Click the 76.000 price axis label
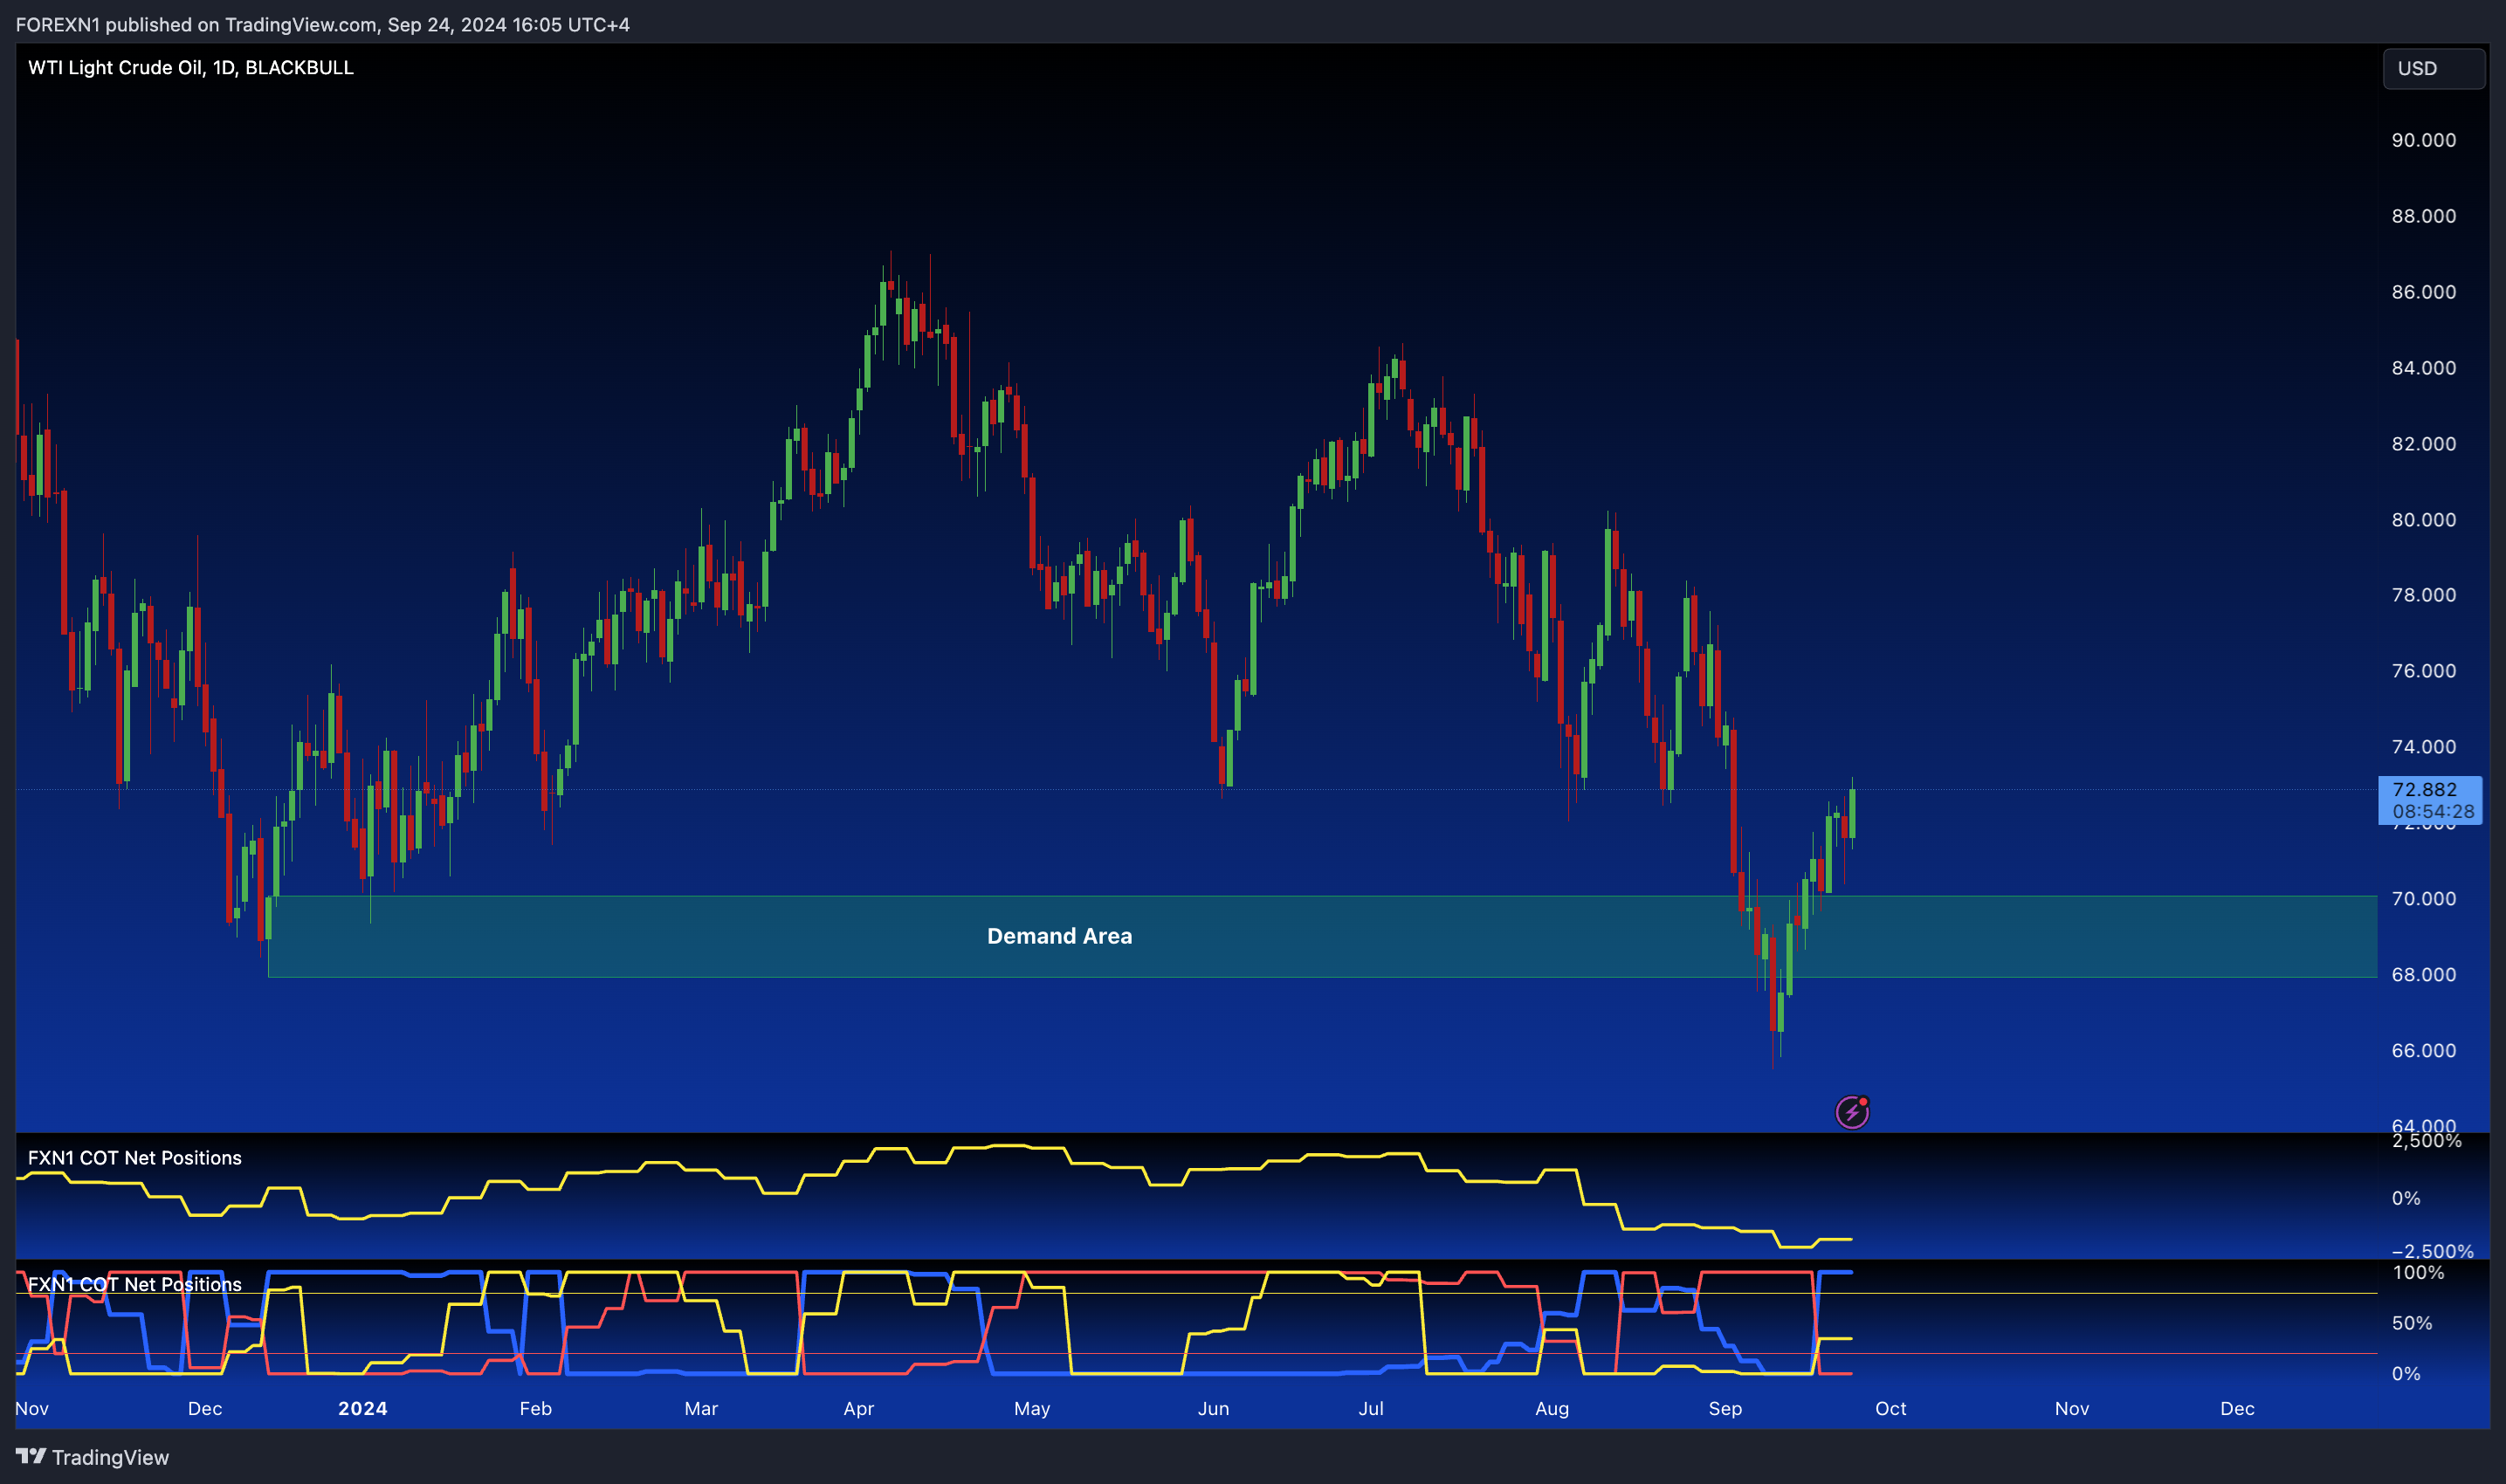2506x1484 pixels. coord(2423,671)
